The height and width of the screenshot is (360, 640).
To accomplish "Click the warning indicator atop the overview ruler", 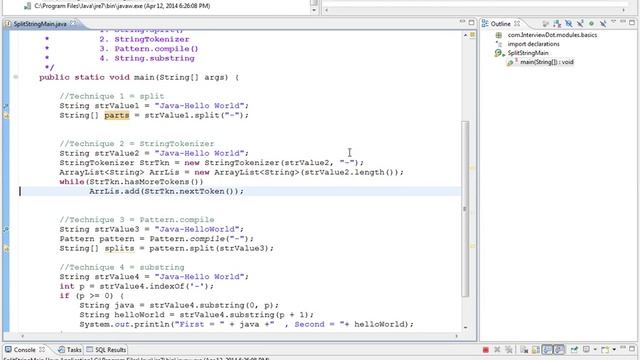I will pyautogui.click(x=472, y=35).
